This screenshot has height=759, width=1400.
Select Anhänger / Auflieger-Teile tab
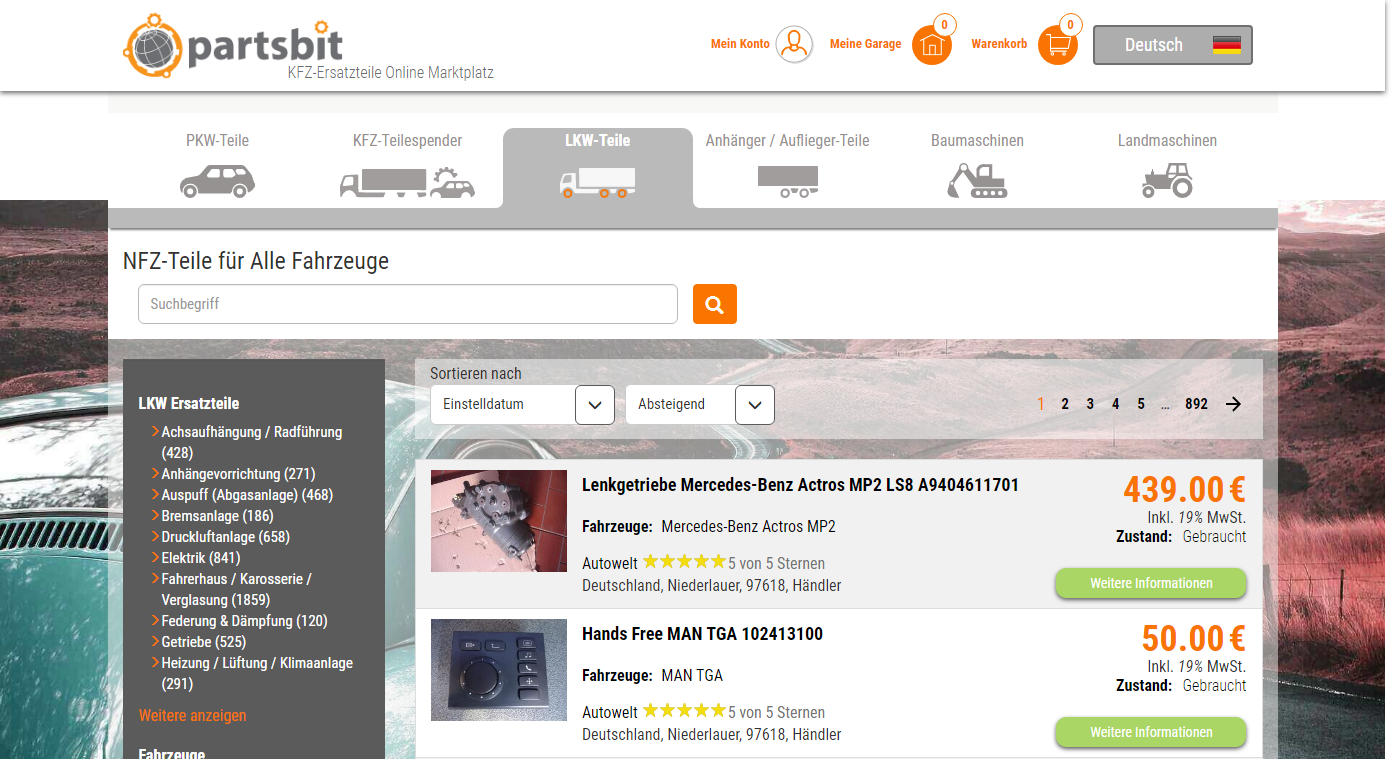pos(787,166)
